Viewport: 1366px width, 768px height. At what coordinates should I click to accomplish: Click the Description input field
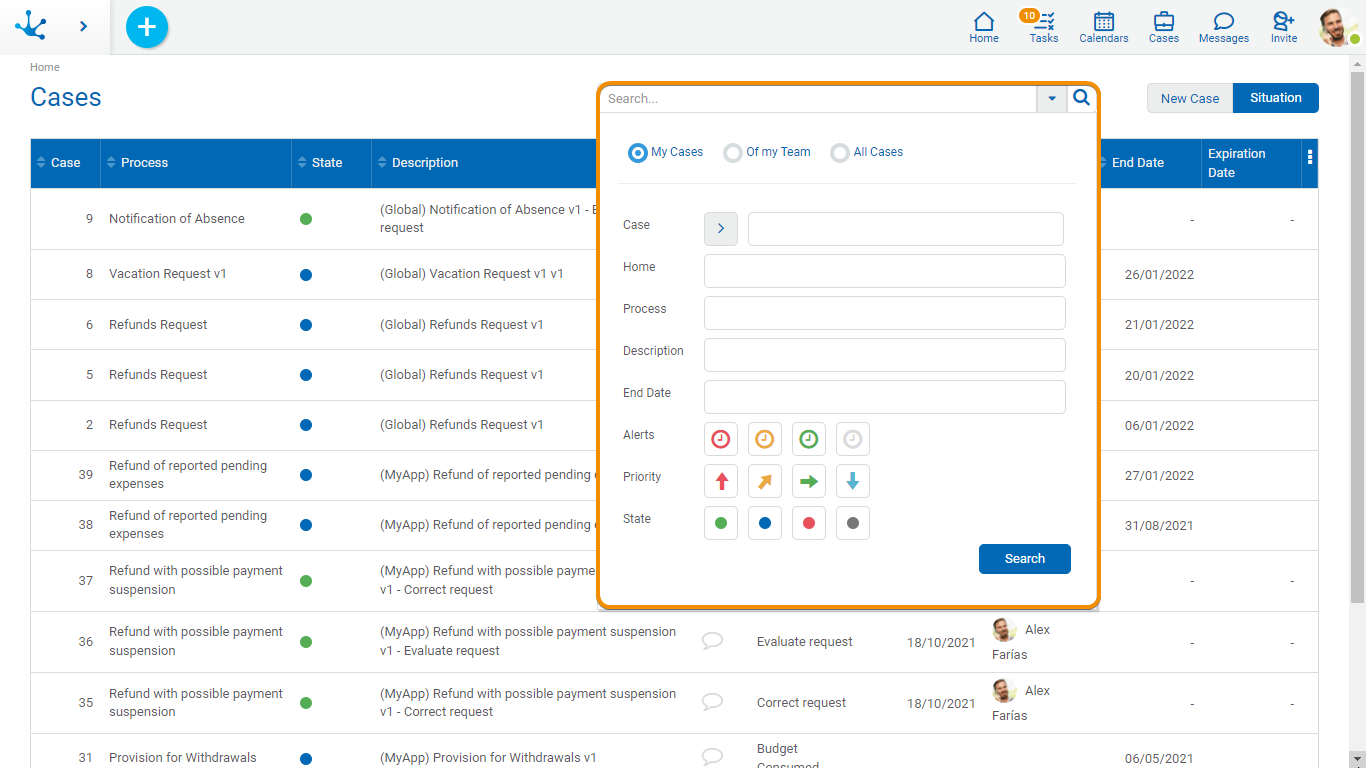tap(884, 355)
